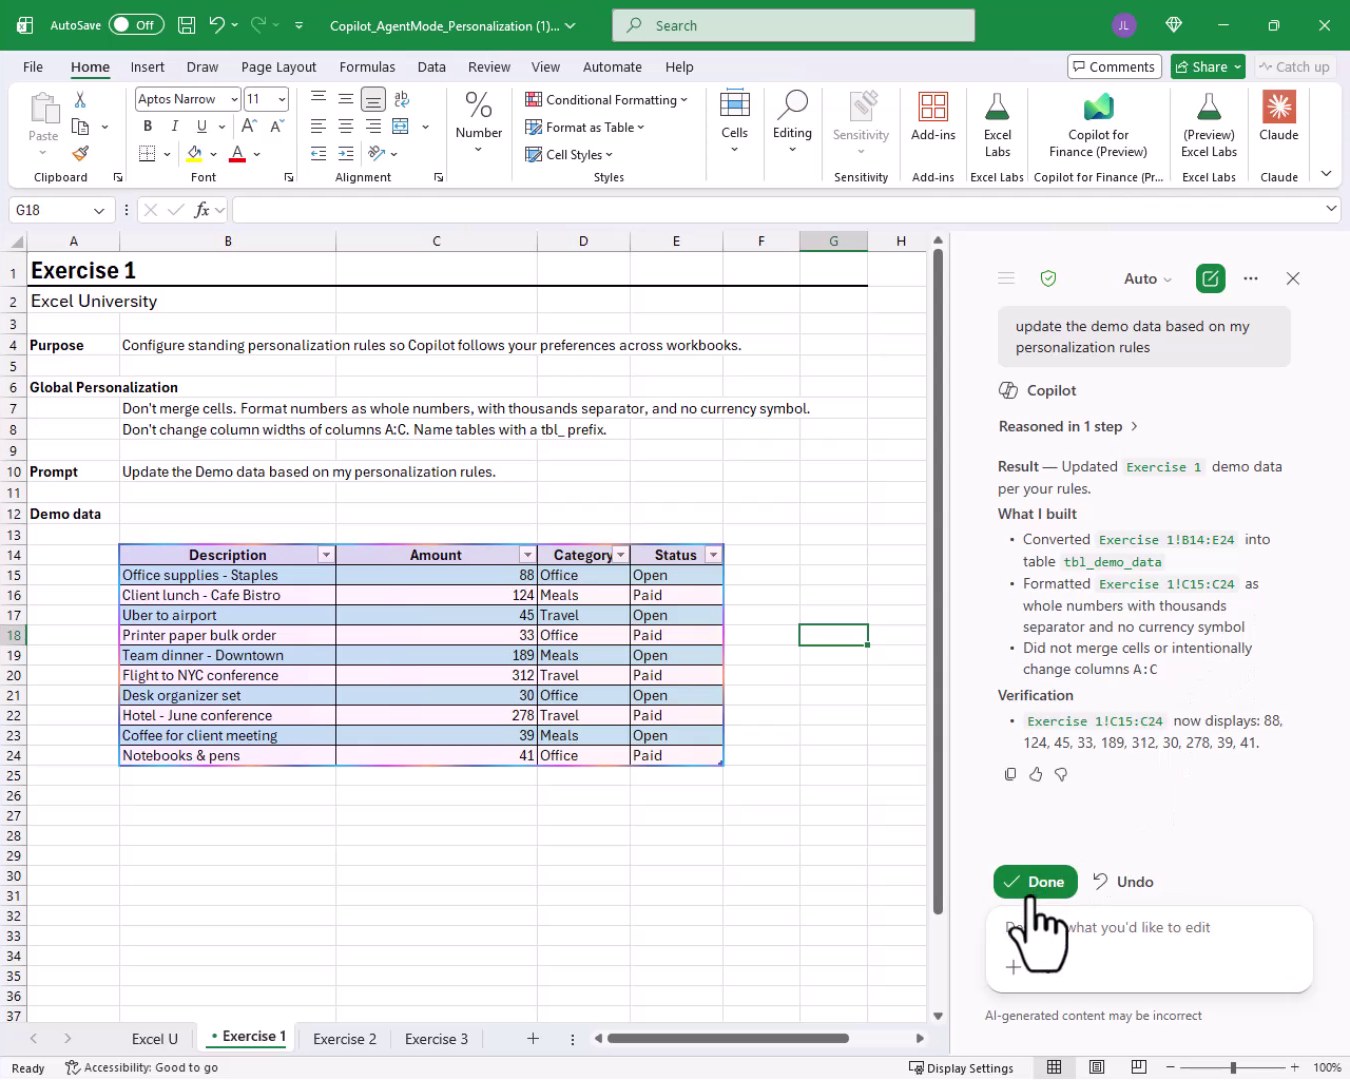This screenshot has height=1080, width=1350.
Task: Click the green Done button
Action: pyautogui.click(x=1035, y=882)
